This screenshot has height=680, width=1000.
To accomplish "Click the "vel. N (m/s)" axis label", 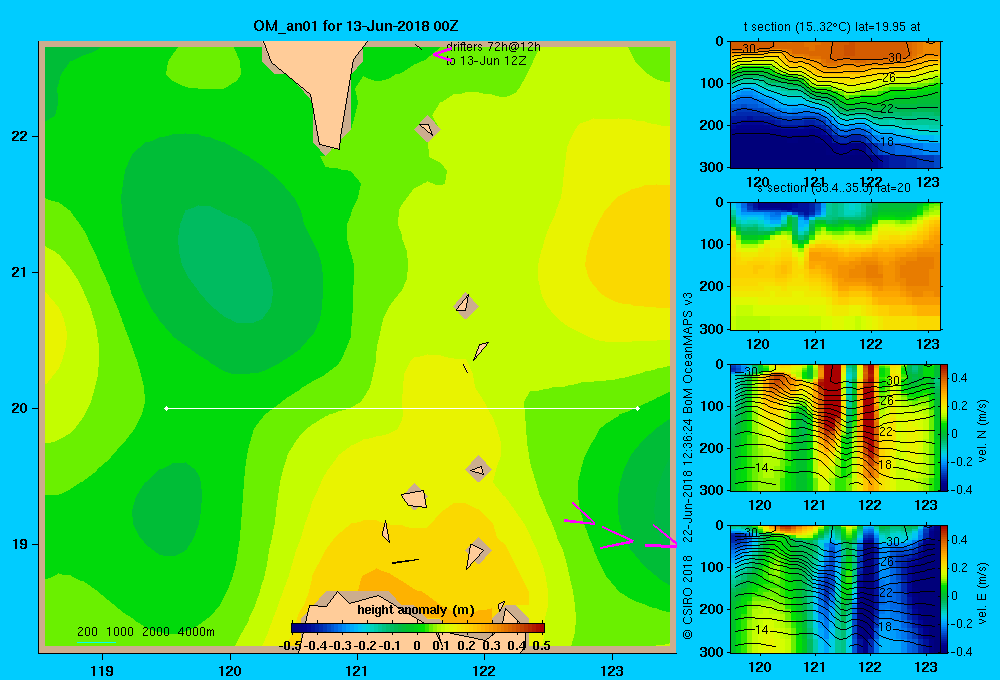I will [983, 431].
